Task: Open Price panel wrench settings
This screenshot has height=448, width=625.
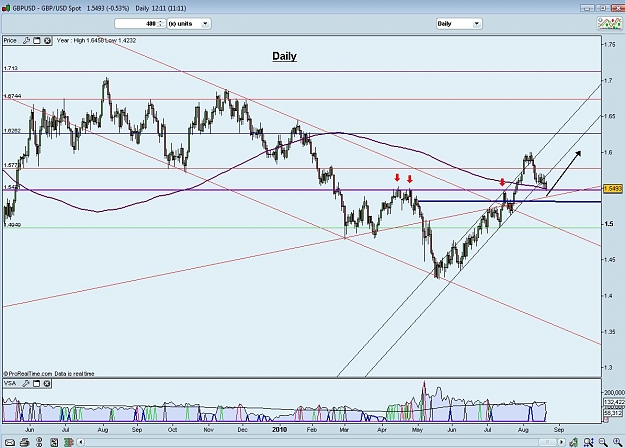Action: [x=26, y=40]
